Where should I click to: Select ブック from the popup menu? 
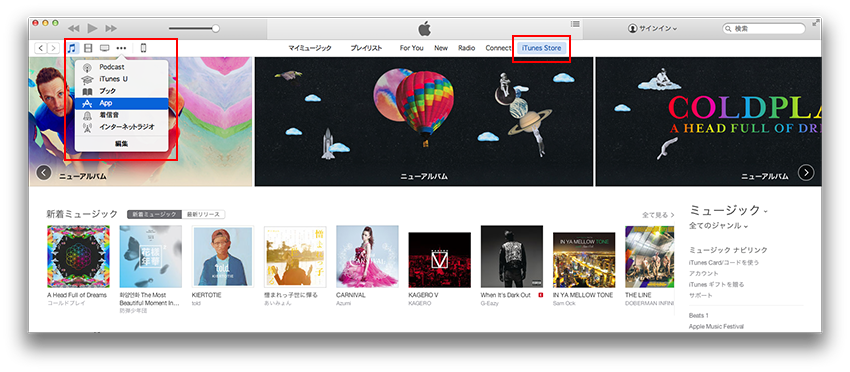[x=121, y=91]
